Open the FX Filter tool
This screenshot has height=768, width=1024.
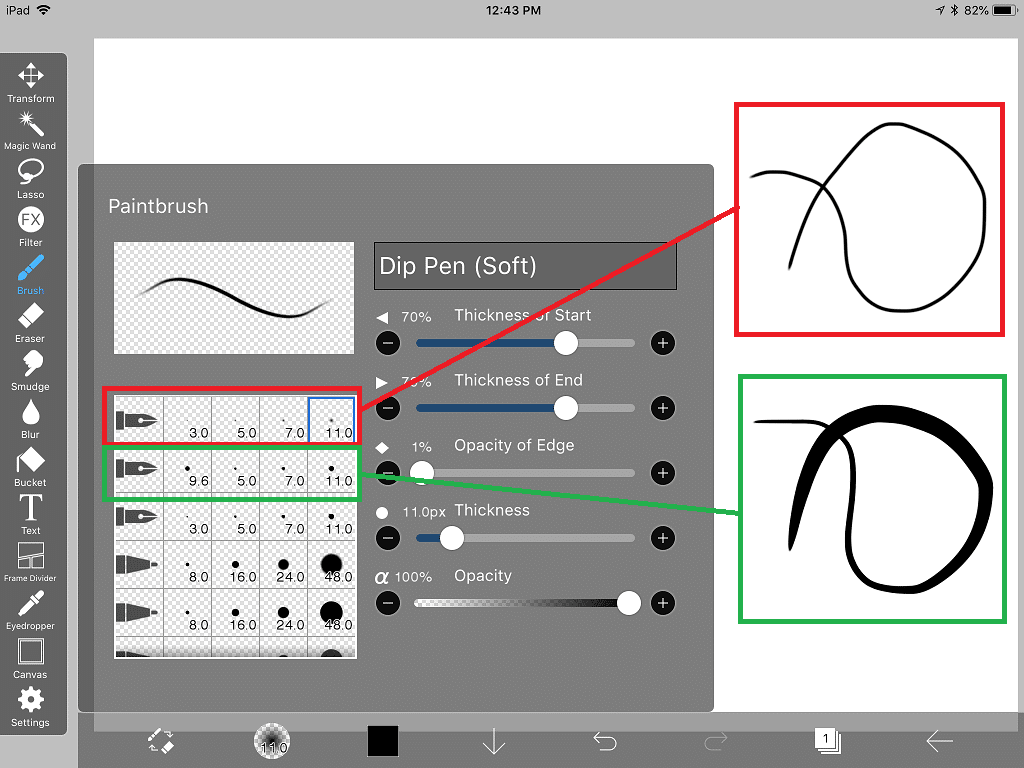pyautogui.click(x=31, y=225)
